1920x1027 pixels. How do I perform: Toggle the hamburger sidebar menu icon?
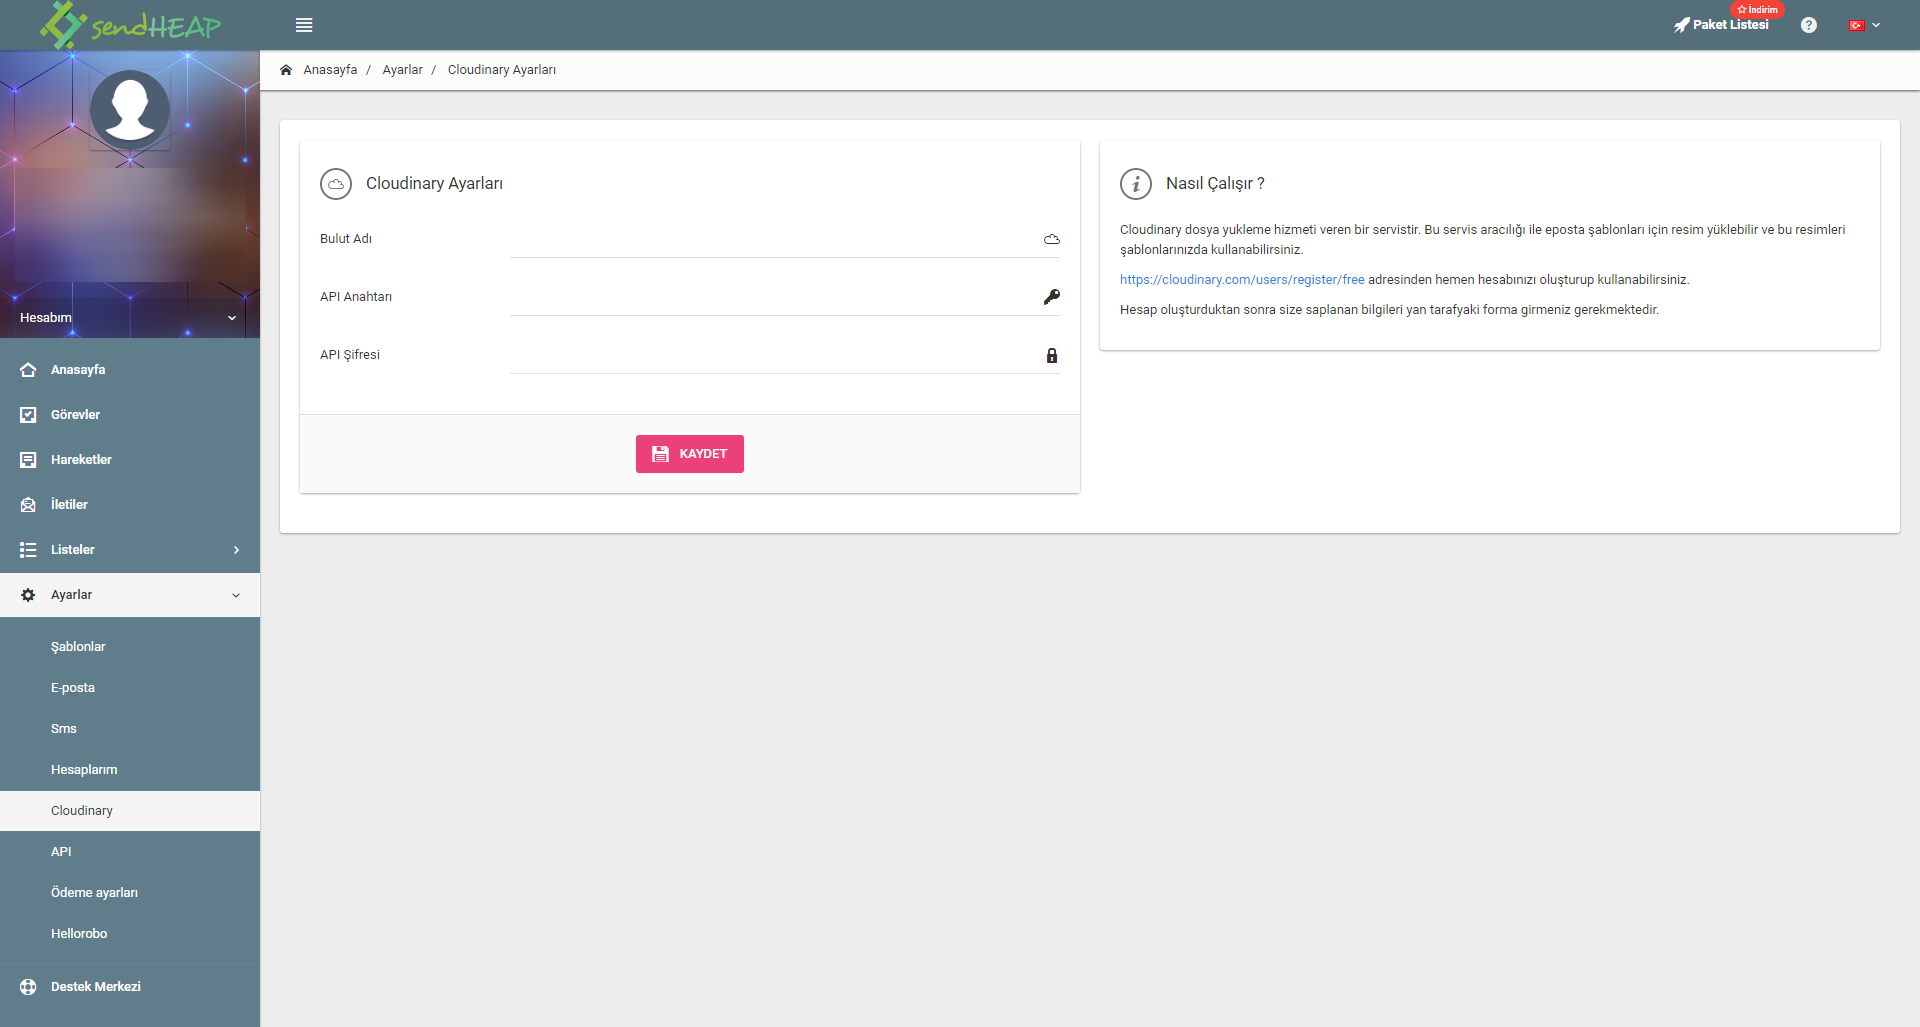tap(304, 25)
